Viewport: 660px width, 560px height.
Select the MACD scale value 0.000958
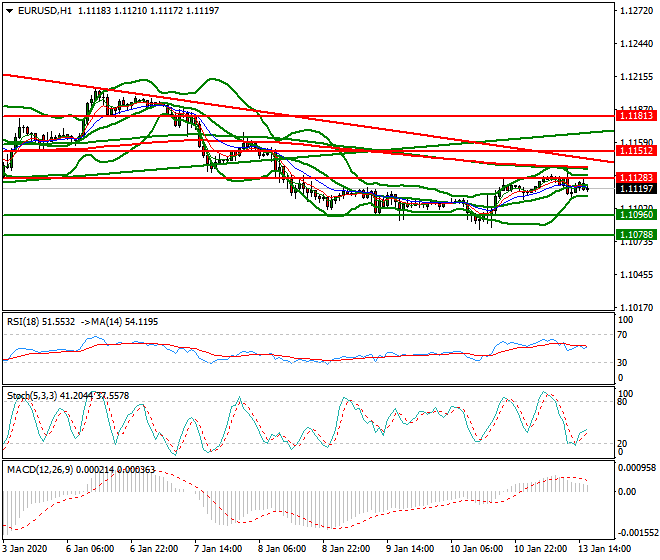637,467
